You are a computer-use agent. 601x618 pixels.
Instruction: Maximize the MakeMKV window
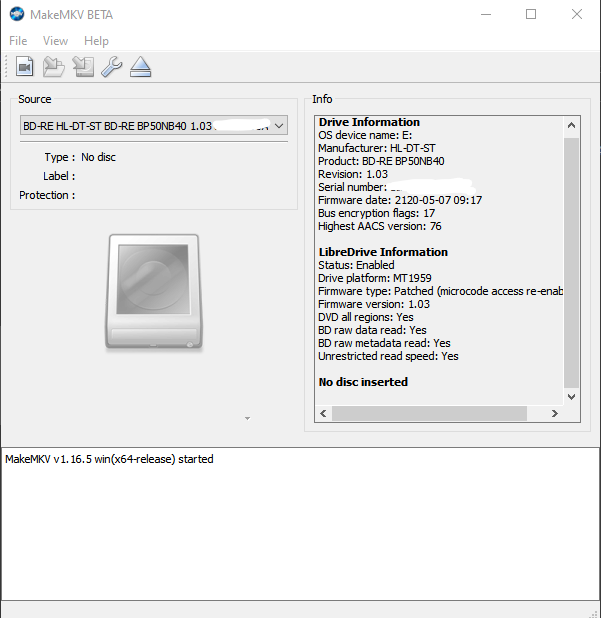[x=531, y=15]
